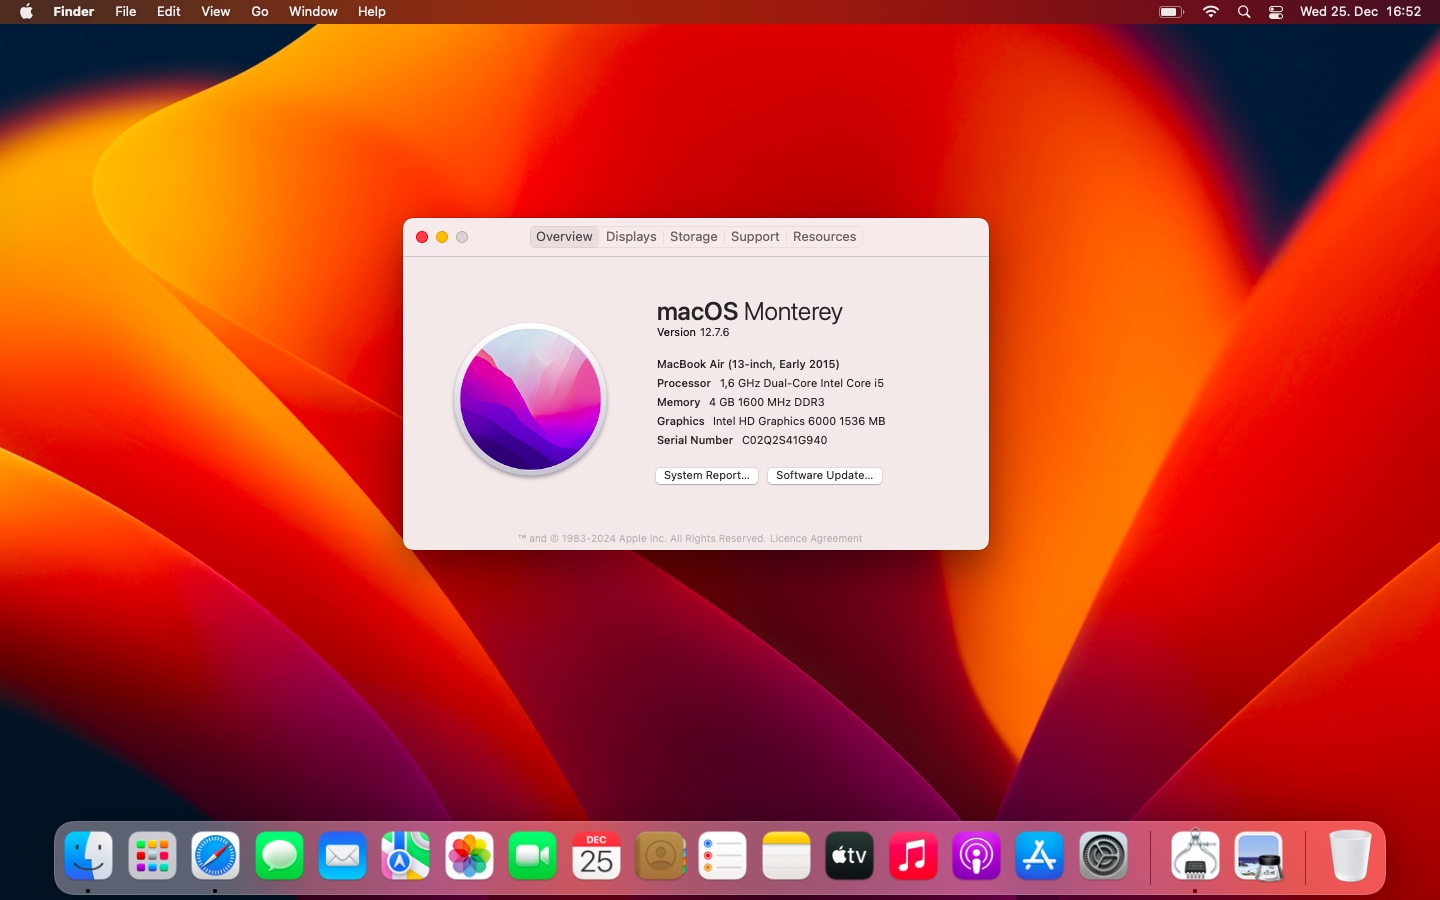Screen dimensions: 1440x900
Task: Launch FaceTime from the Dock
Action: click(x=533, y=856)
